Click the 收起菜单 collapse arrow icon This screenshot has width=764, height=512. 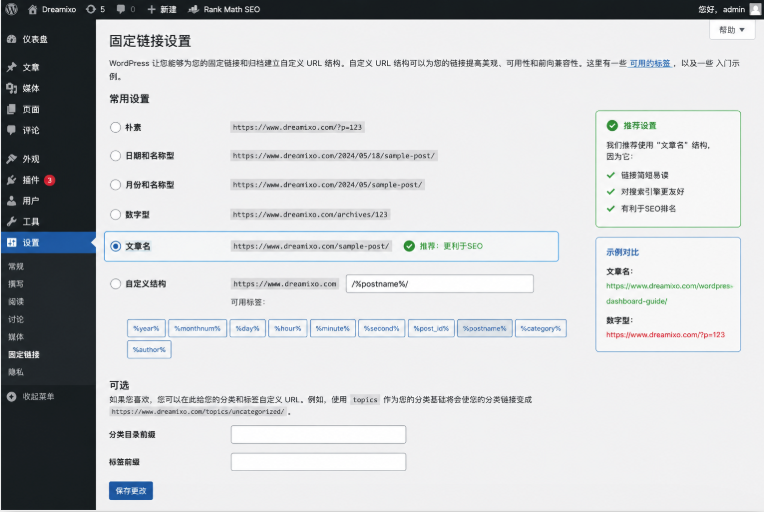[12, 397]
